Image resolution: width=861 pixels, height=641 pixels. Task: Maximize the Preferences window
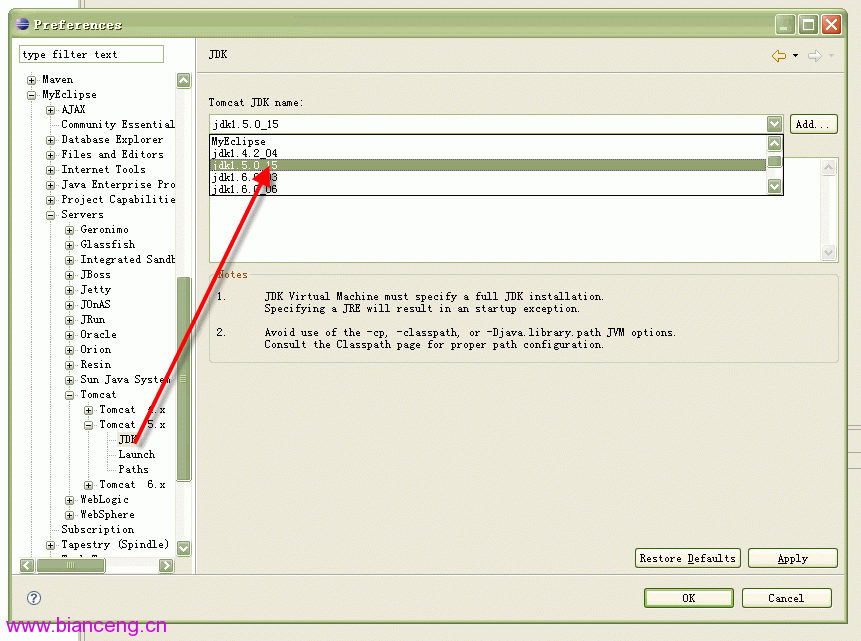point(808,25)
